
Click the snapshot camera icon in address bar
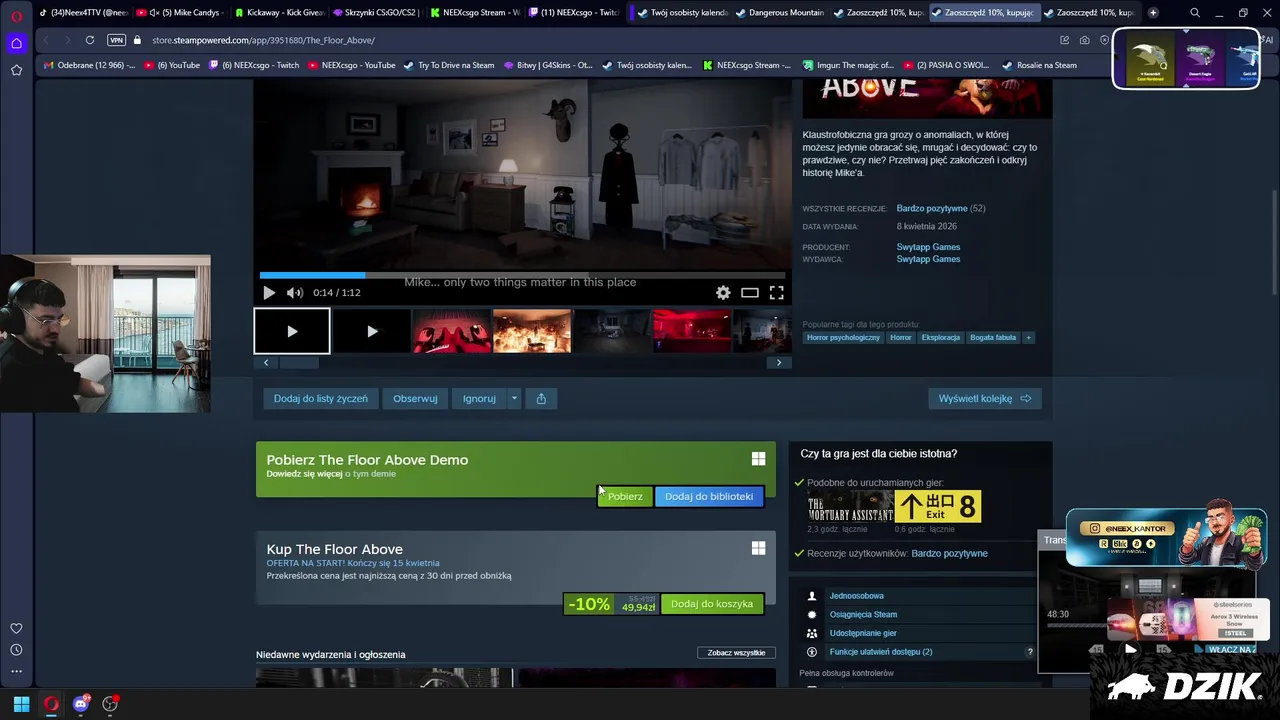pos(1085,40)
